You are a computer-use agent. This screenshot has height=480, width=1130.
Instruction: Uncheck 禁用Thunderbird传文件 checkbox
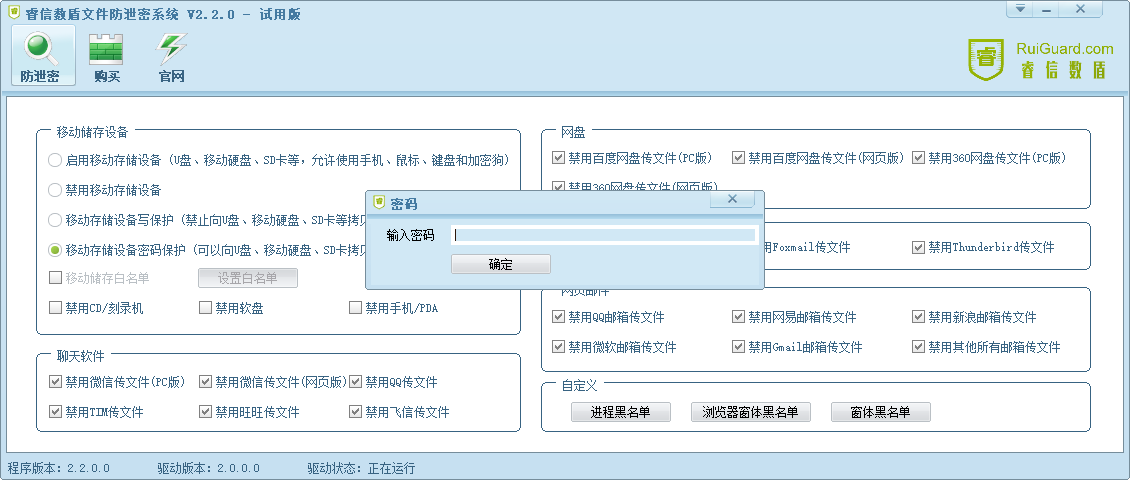point(919,247)
